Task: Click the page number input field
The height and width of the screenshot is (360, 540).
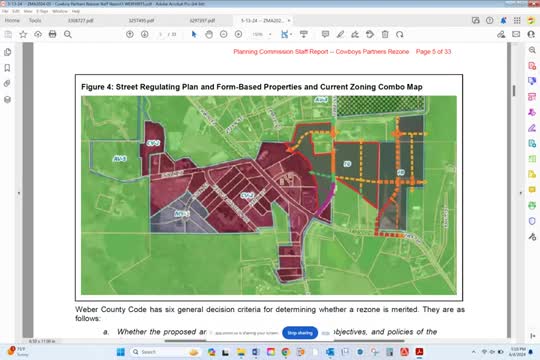Action: point(160,34)
